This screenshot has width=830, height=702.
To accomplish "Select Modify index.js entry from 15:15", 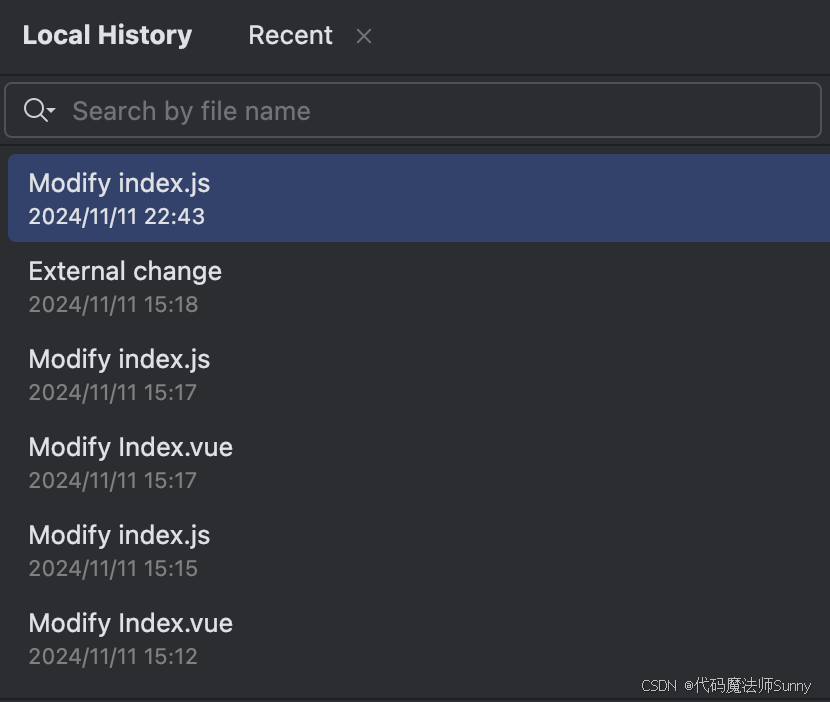I will [419, 551].
